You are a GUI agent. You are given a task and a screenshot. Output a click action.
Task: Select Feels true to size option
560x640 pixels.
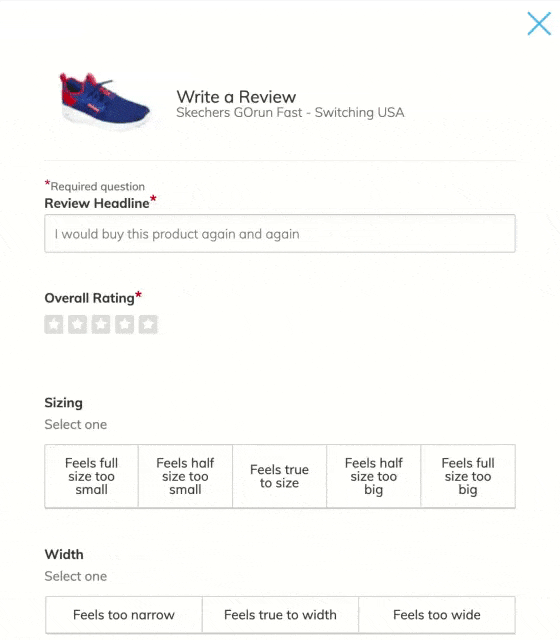[x=280, y=476]
